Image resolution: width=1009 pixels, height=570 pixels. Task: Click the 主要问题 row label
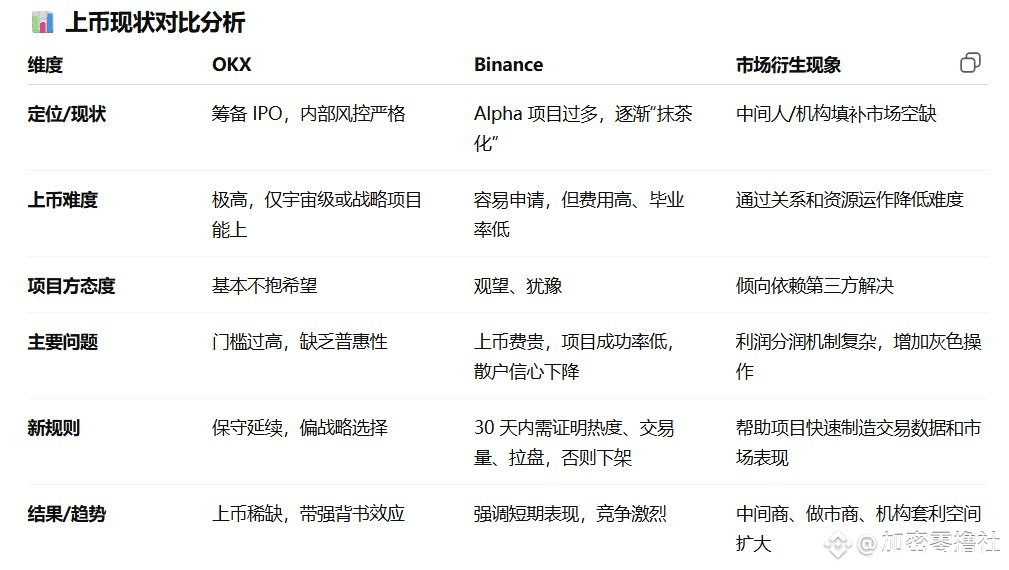pos(62,342)
